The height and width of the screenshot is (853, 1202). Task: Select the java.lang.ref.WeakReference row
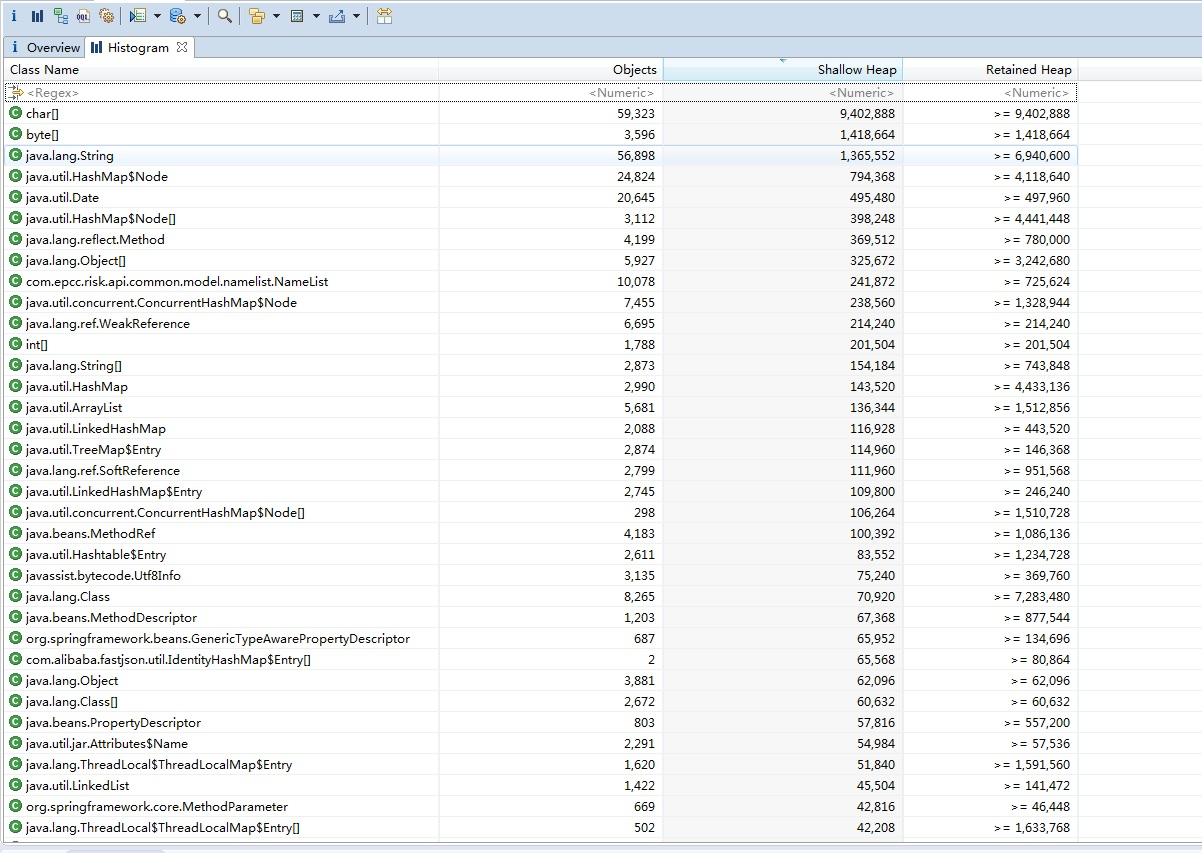pyautogui.click(x=540, y=323)
